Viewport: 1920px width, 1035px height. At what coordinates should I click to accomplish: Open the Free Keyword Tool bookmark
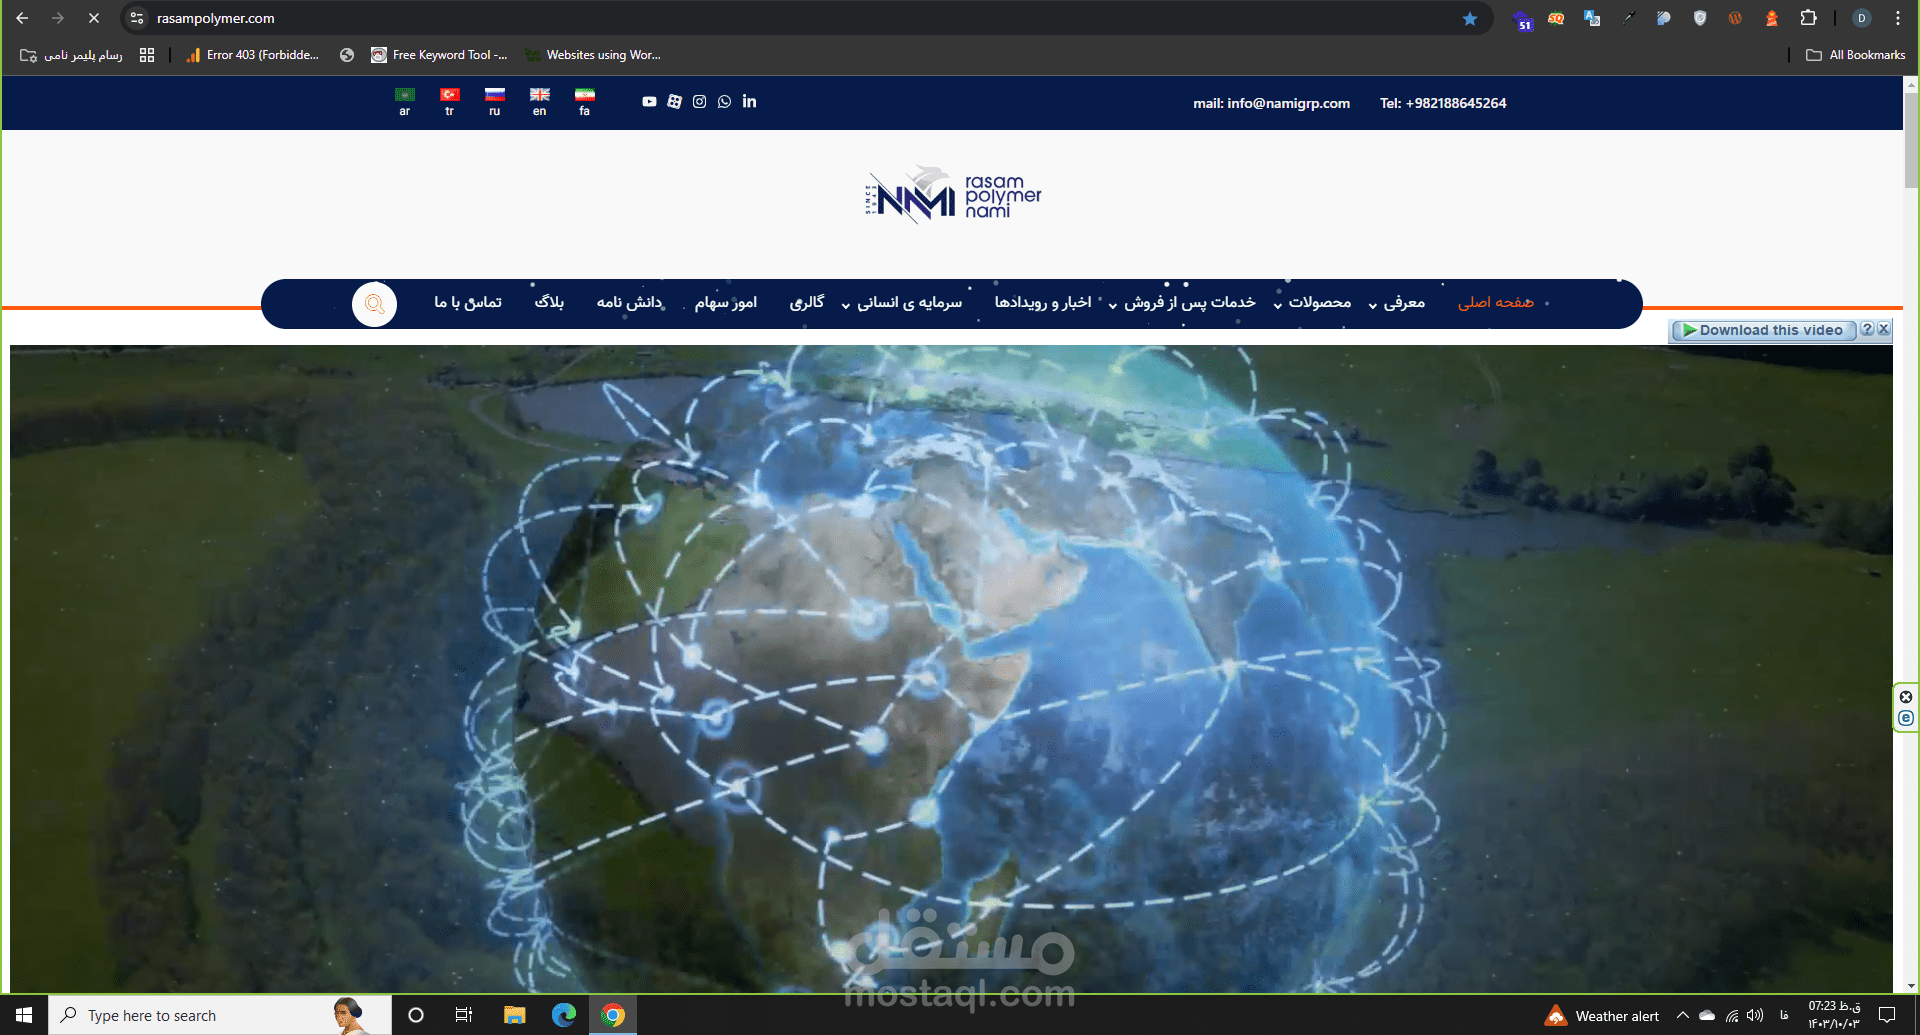[x=440, y=55]
